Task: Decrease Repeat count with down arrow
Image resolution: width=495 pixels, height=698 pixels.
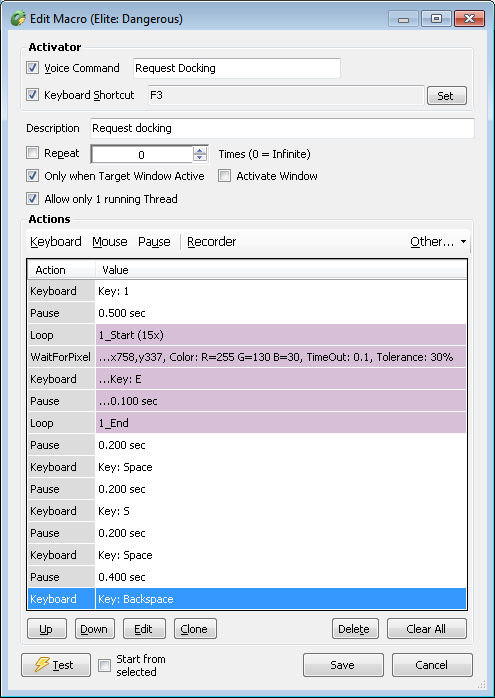Action: [x=200, y=158]
